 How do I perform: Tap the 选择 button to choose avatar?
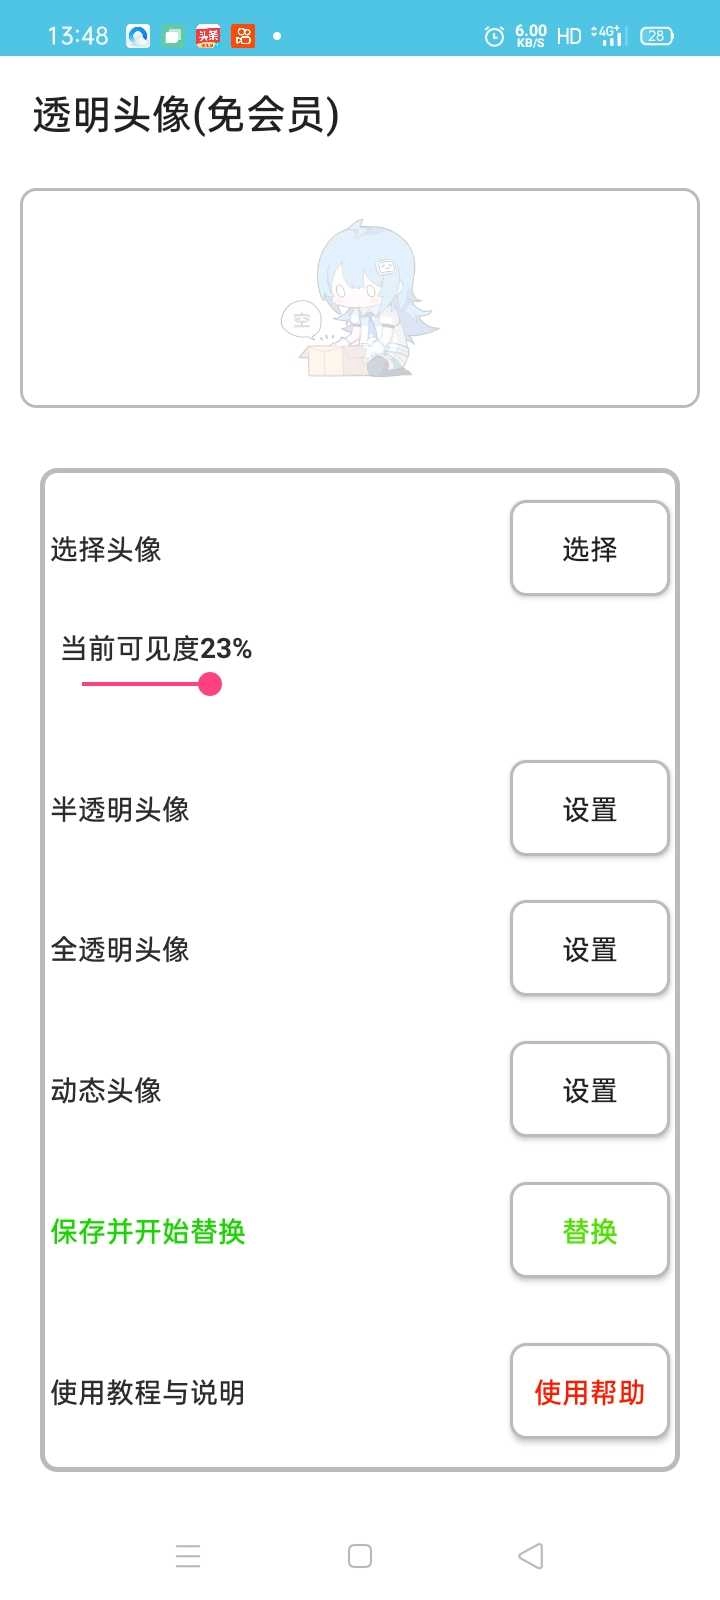(589, 548)
